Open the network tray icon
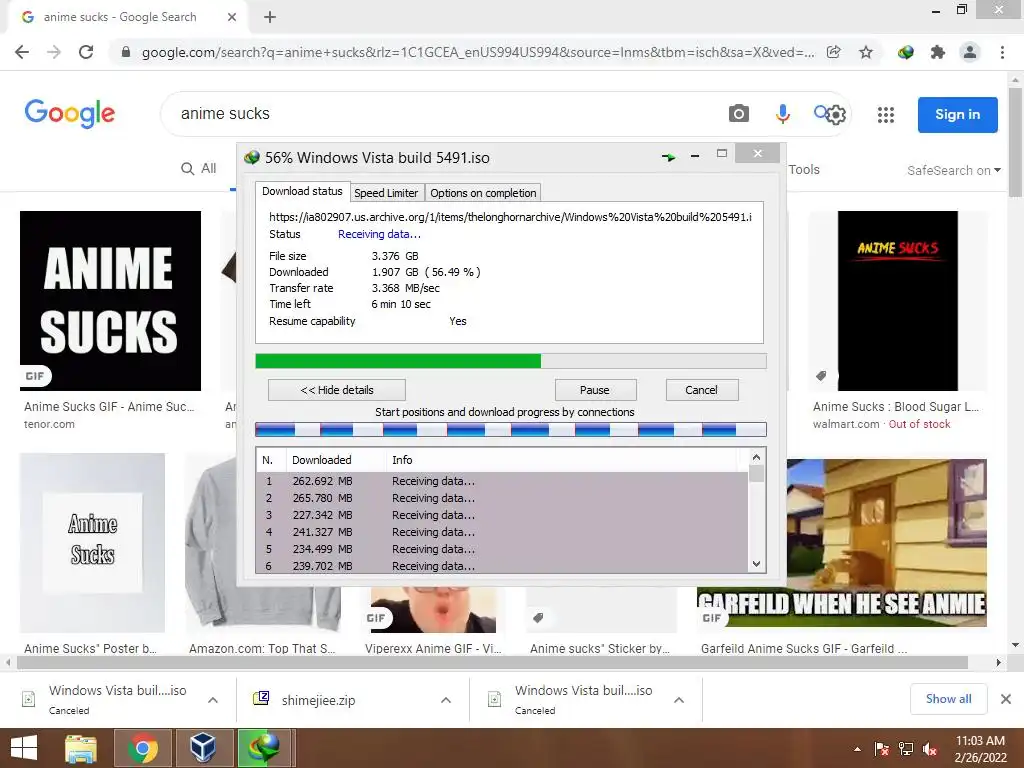 click(906, 749)
